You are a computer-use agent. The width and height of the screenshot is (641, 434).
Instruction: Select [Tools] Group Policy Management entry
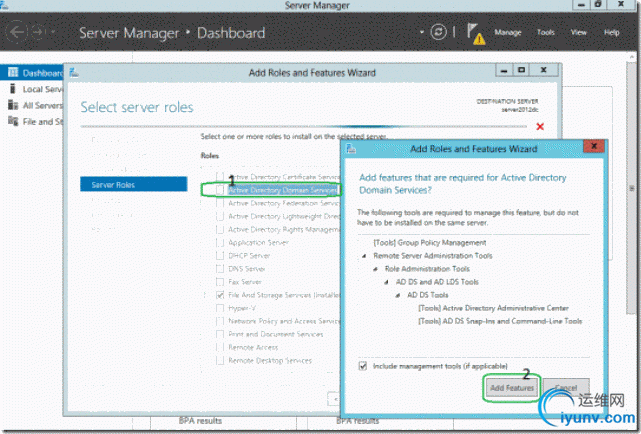[430, 243]
